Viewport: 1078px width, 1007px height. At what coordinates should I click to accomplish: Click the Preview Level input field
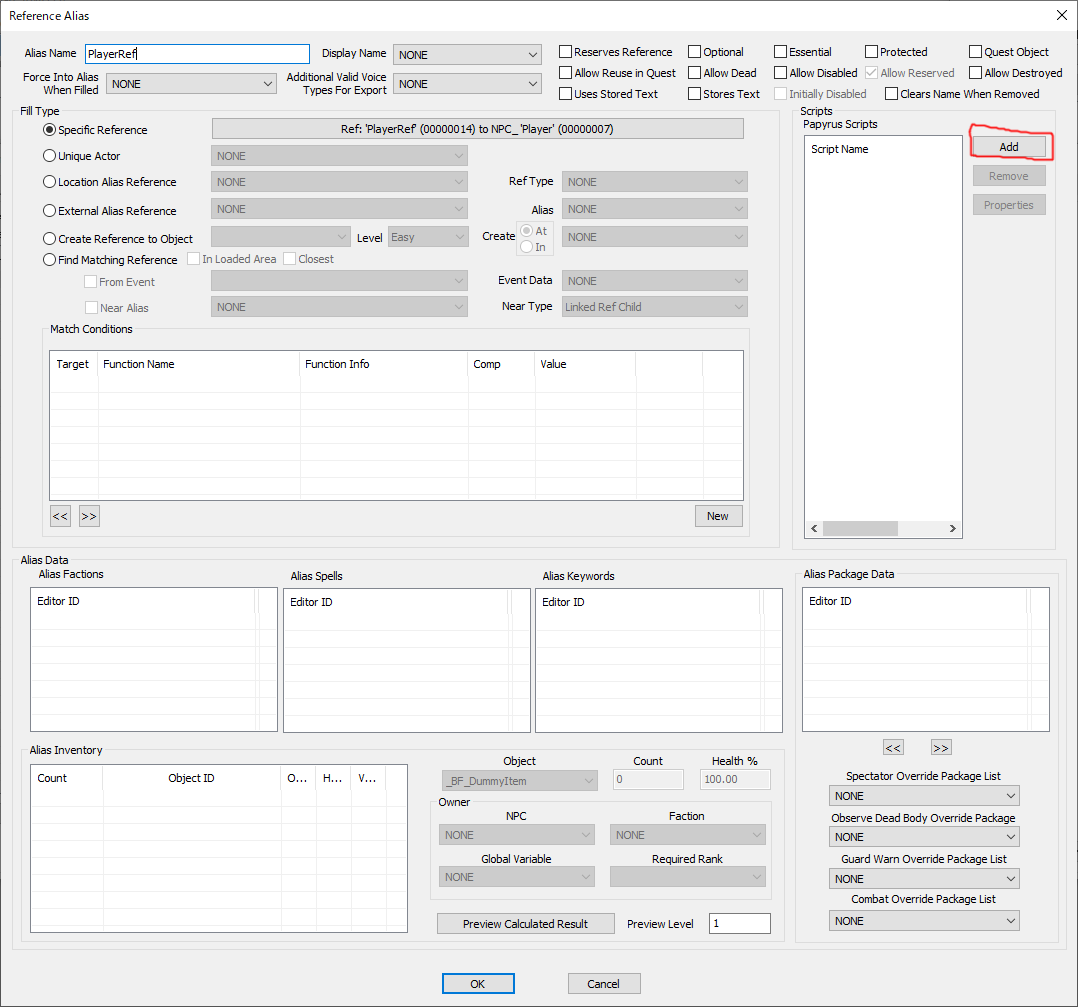[740, 923]
